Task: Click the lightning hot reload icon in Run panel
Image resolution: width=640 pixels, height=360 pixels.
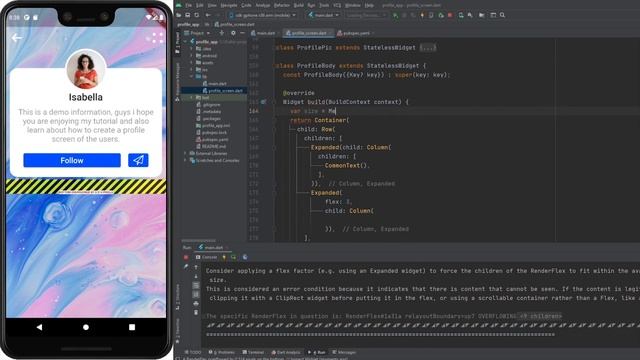Action: (224, 257)
